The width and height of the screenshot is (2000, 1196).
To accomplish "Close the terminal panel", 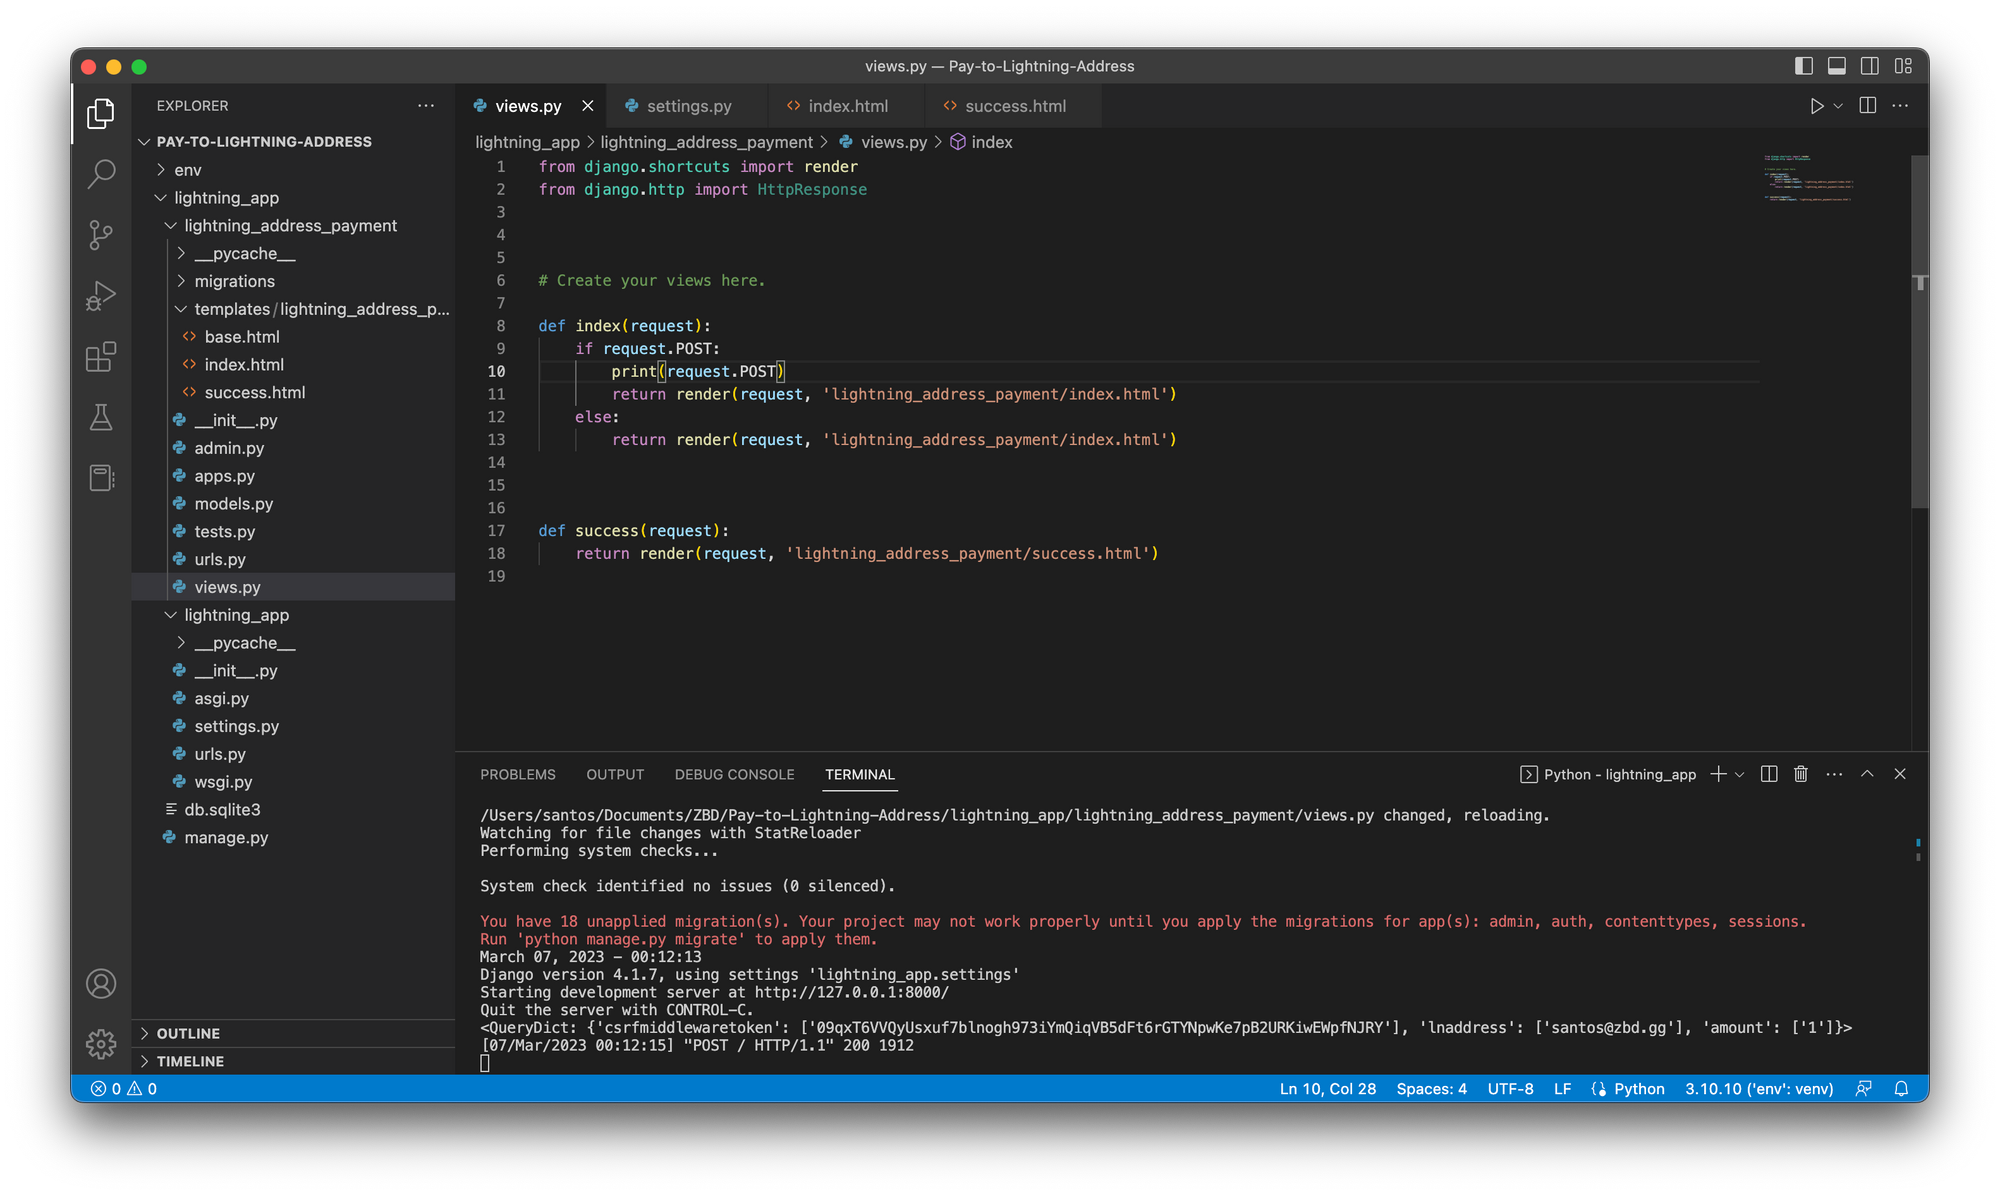I will 1900,774.
